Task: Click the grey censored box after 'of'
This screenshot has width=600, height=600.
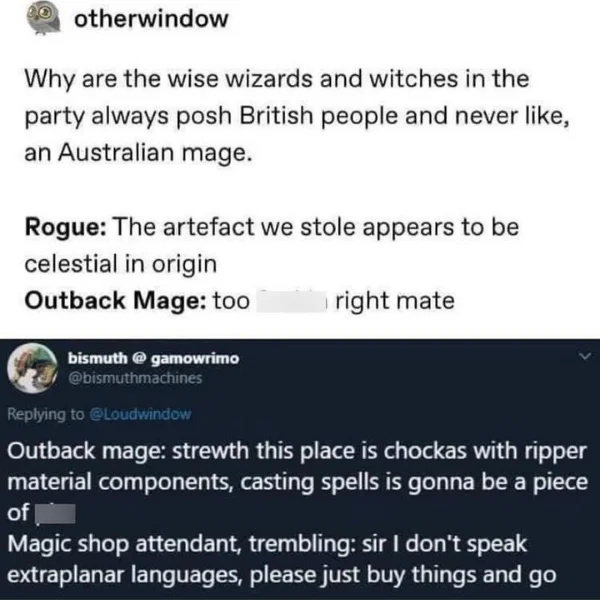Action: (x=55, y=514)
